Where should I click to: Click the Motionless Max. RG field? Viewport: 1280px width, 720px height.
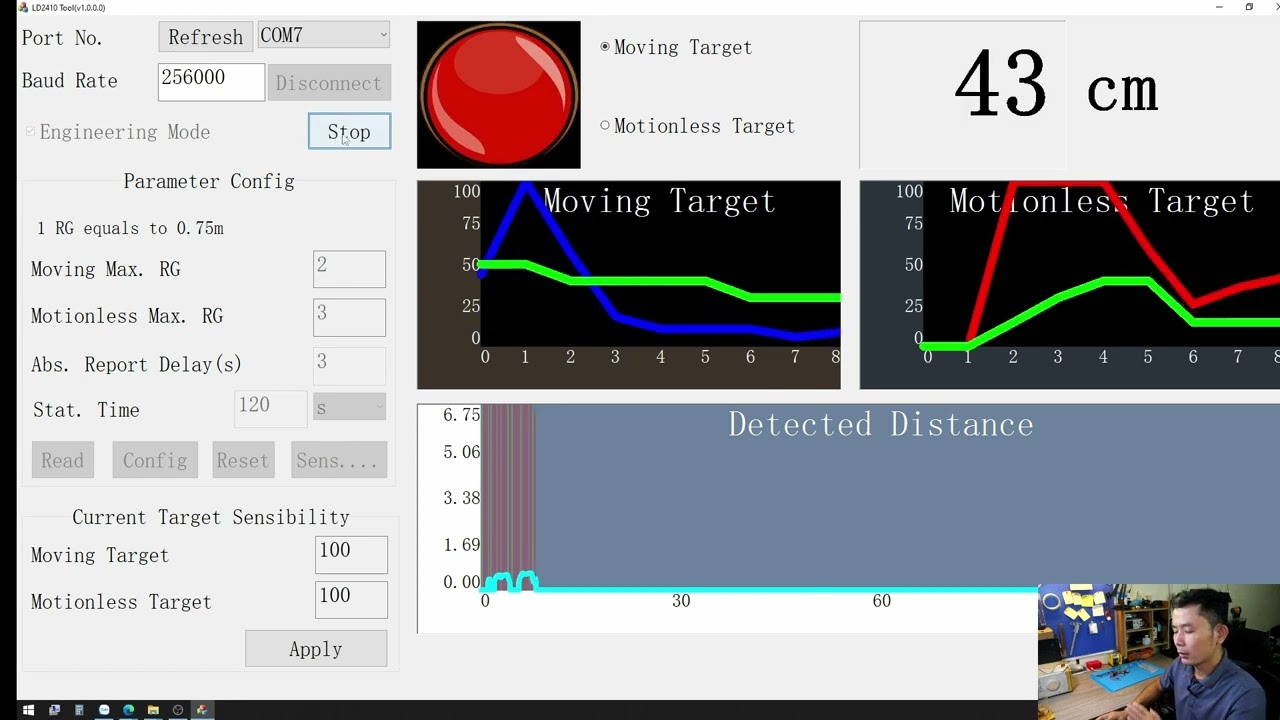coord(349,317)
